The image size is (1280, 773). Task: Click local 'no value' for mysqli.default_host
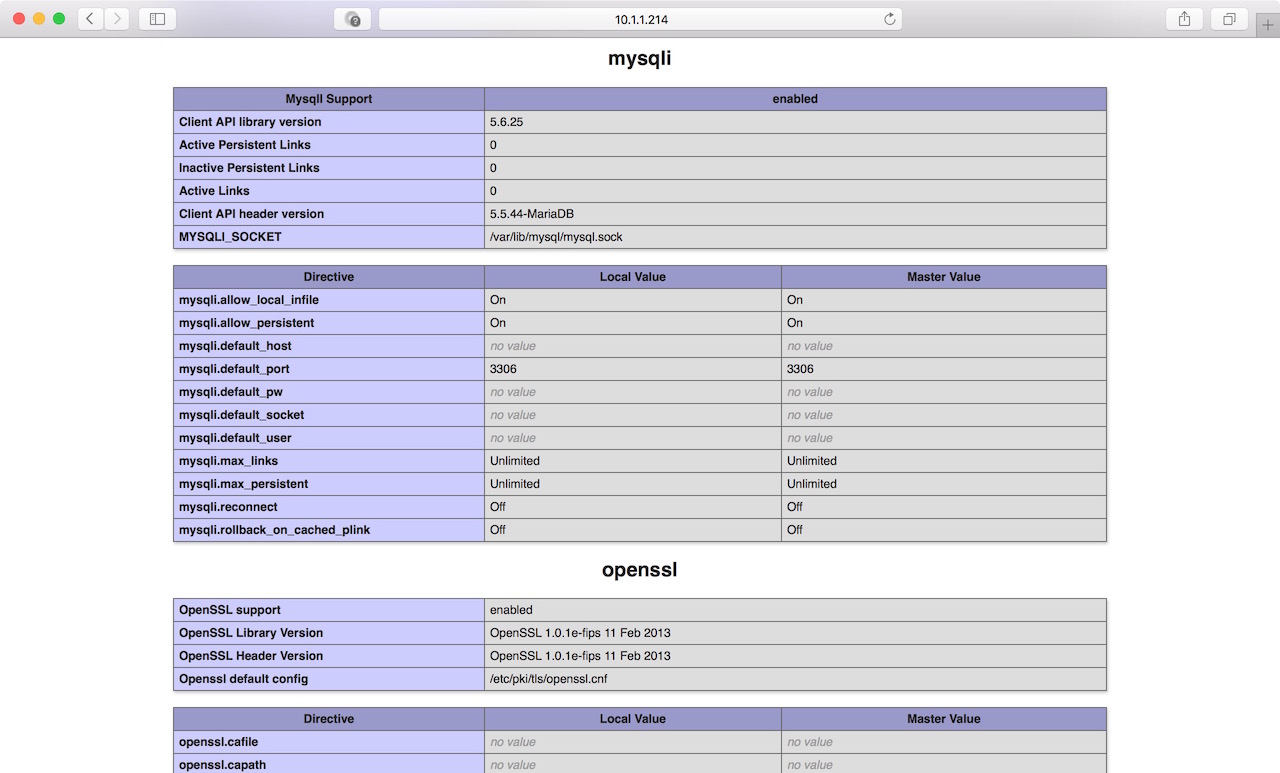(513, 346)
